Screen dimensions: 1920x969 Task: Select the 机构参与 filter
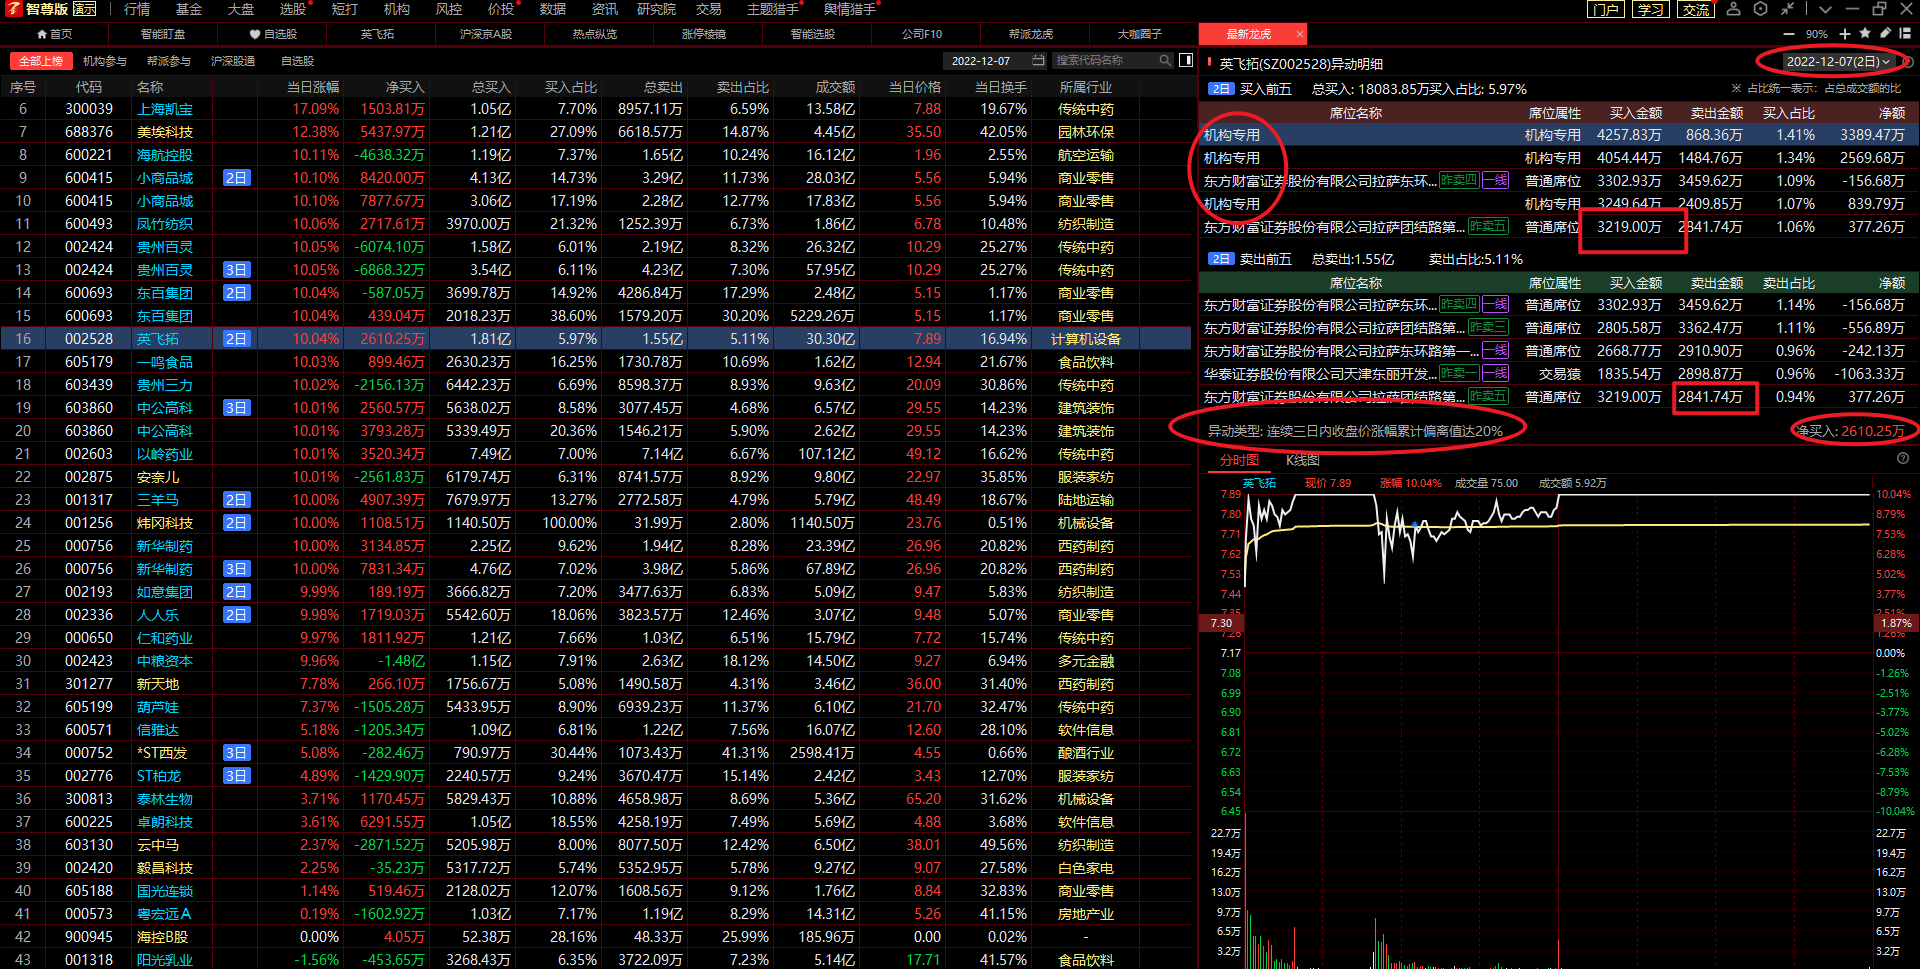105,61
